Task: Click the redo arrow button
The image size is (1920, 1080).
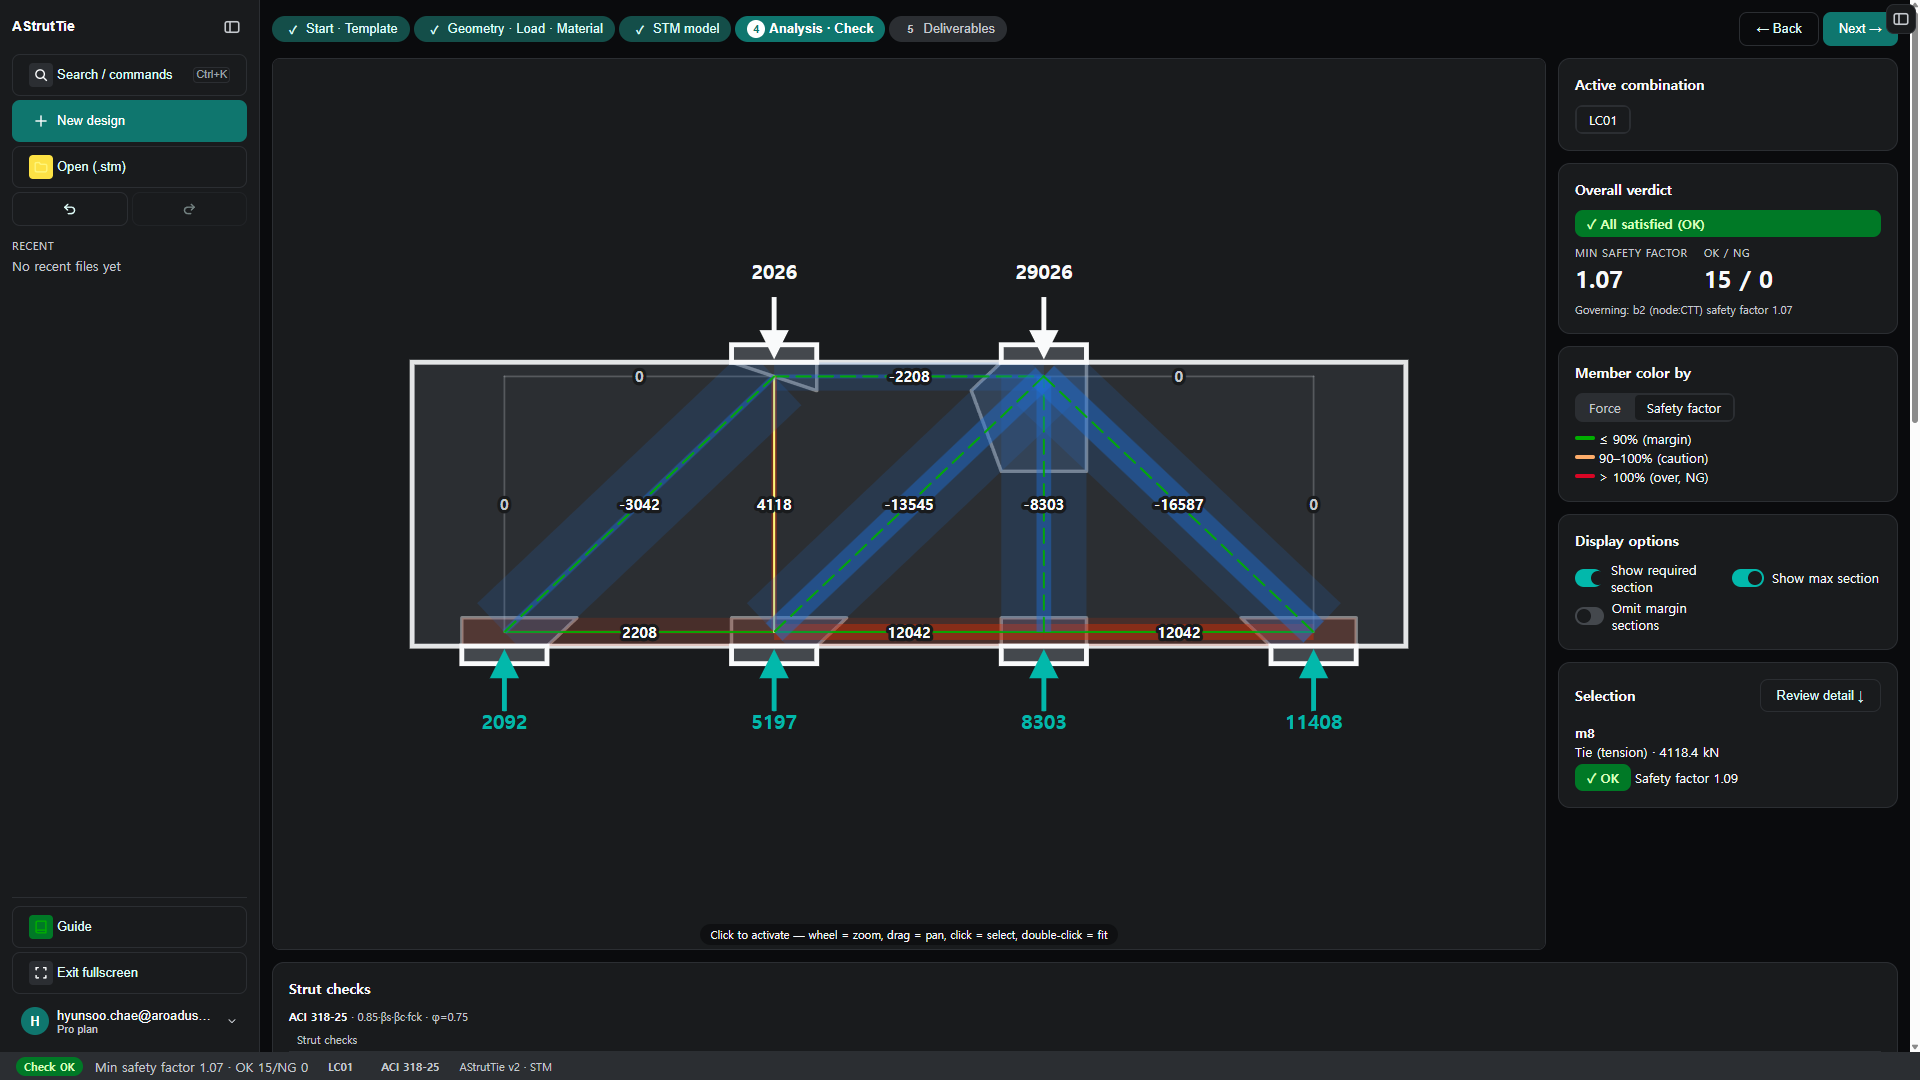Action: tap(189, 209)
